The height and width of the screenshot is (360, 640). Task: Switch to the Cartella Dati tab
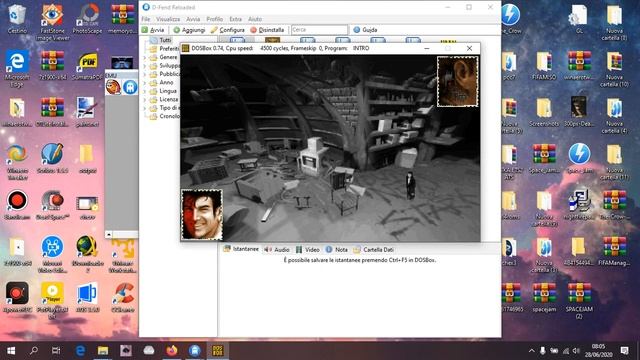point(373,249)
